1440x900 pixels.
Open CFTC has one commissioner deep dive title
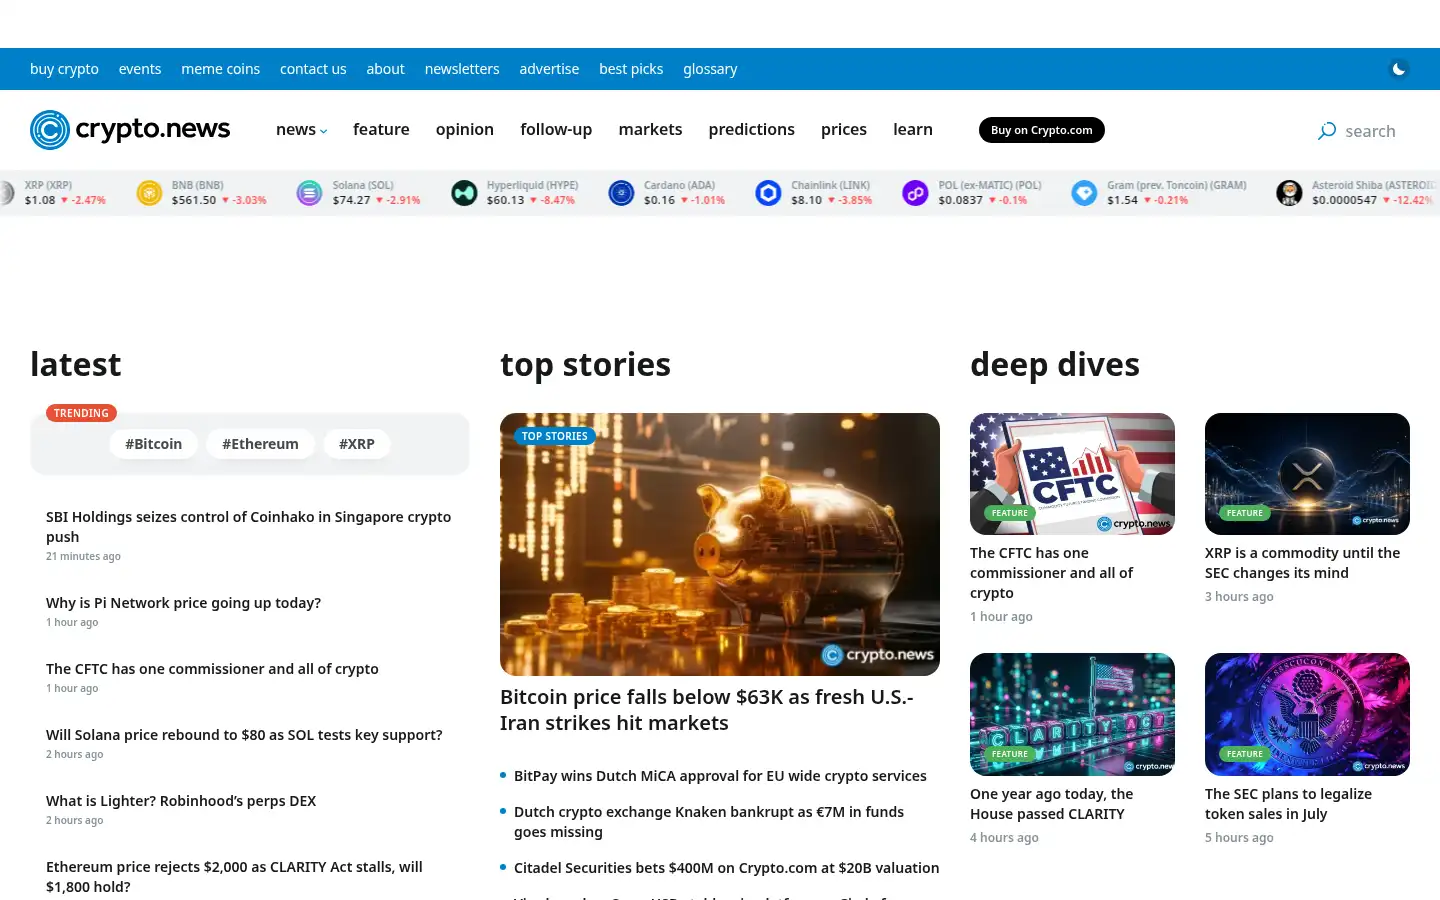click(x=1051, y=573)
